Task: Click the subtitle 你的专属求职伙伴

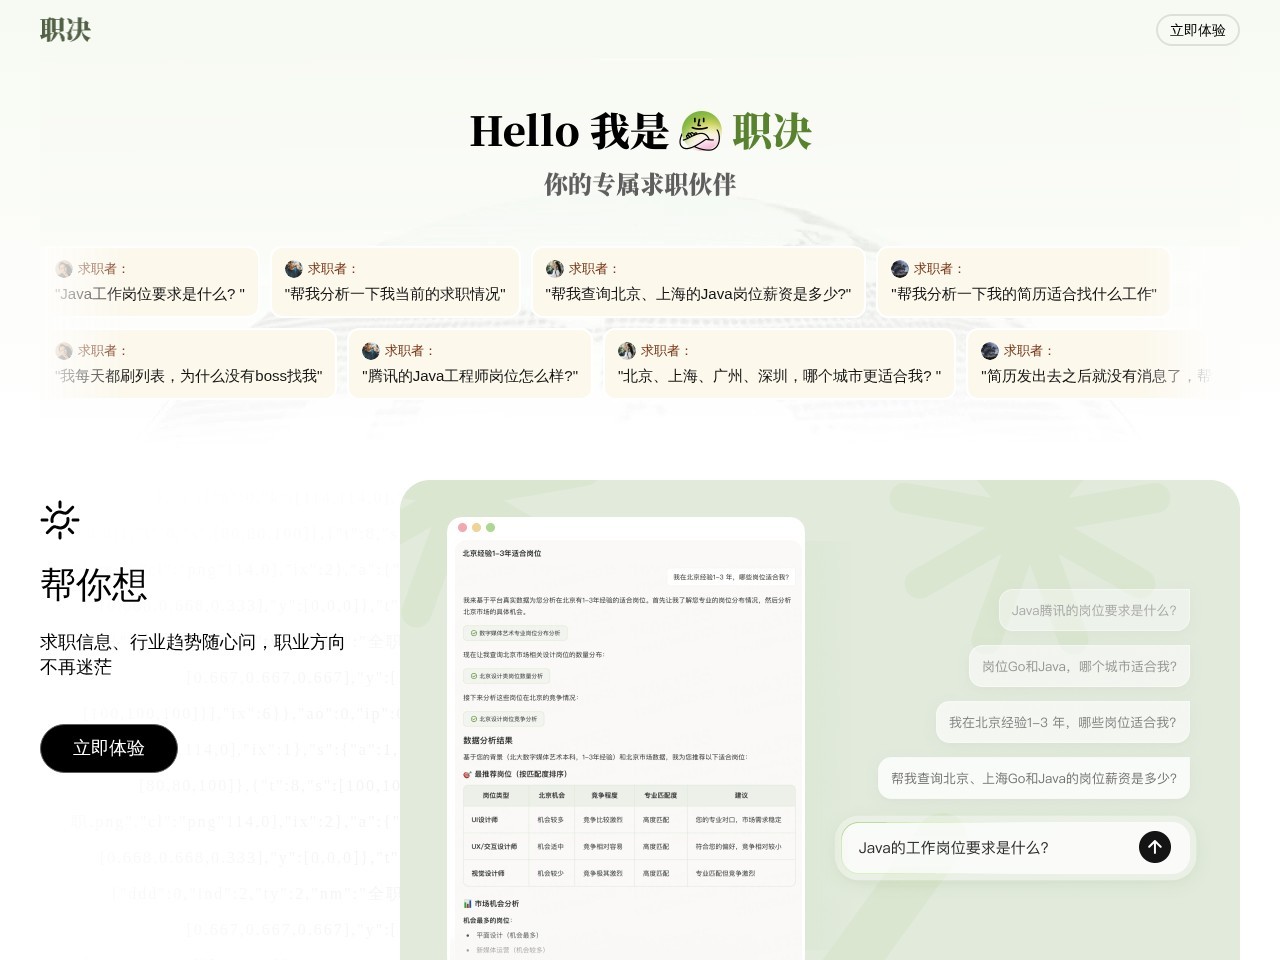Action: (x=640, y=184)
